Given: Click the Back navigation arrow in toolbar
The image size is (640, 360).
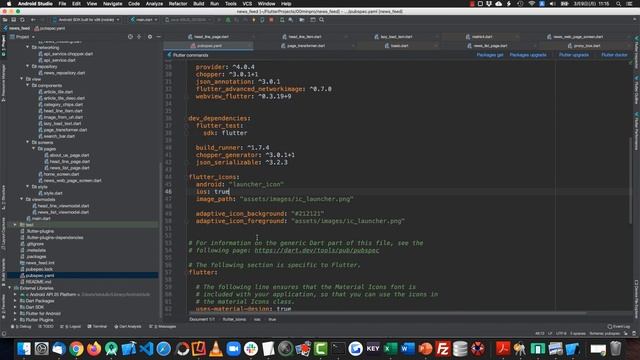Looking at the screenshot, I should (x=33, y=20).
